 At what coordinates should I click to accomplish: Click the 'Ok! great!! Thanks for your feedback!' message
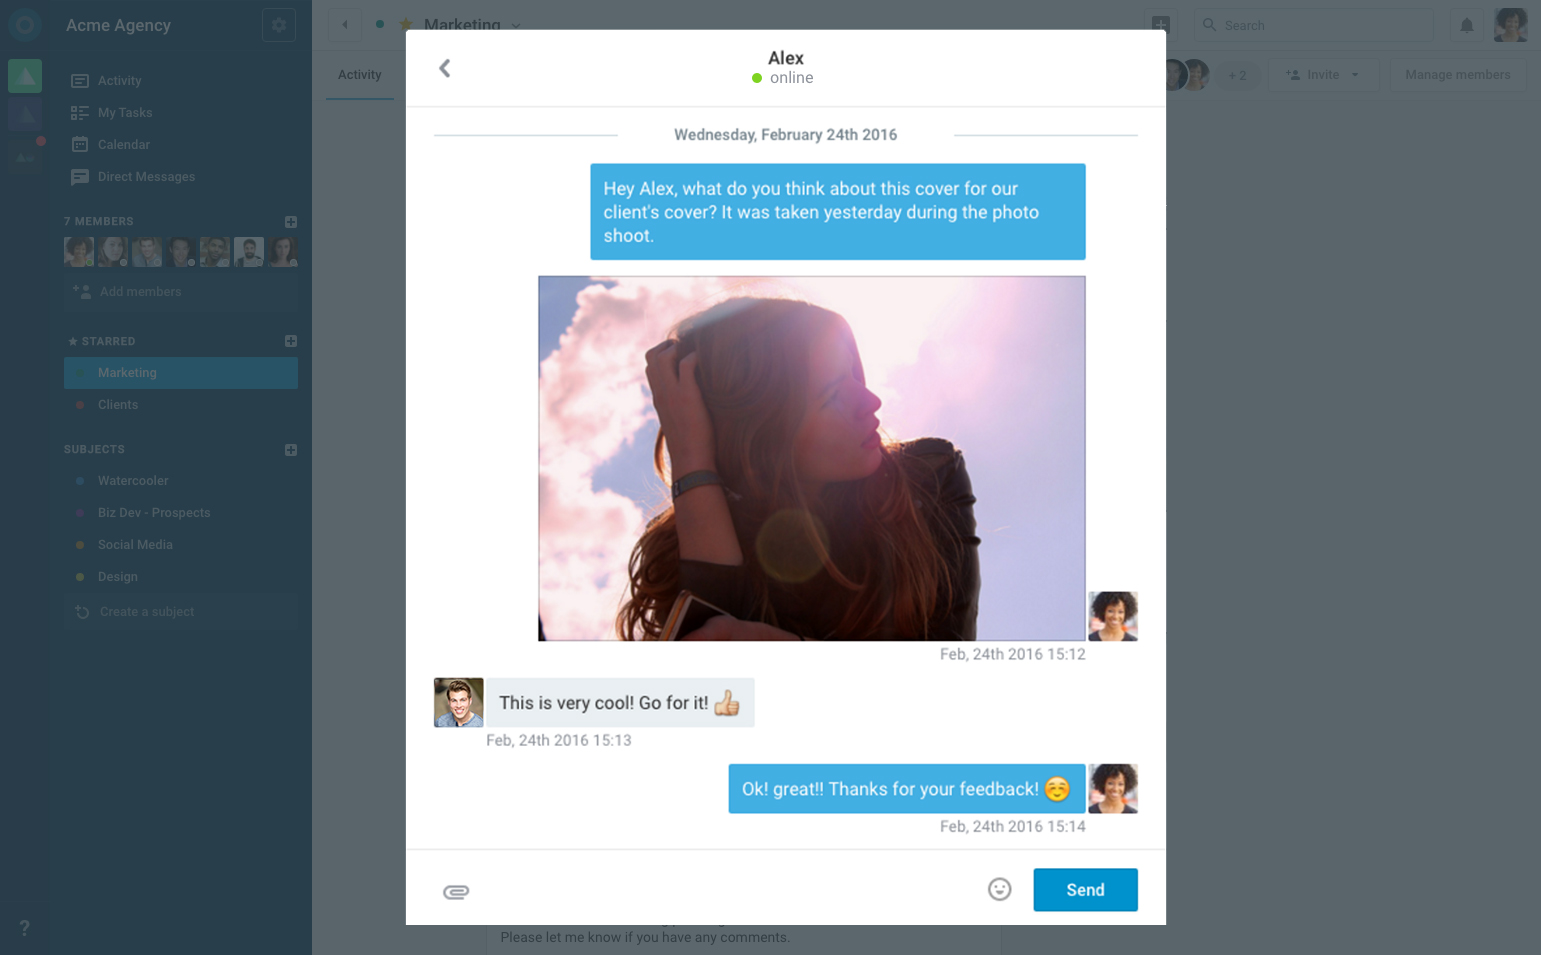907,789
